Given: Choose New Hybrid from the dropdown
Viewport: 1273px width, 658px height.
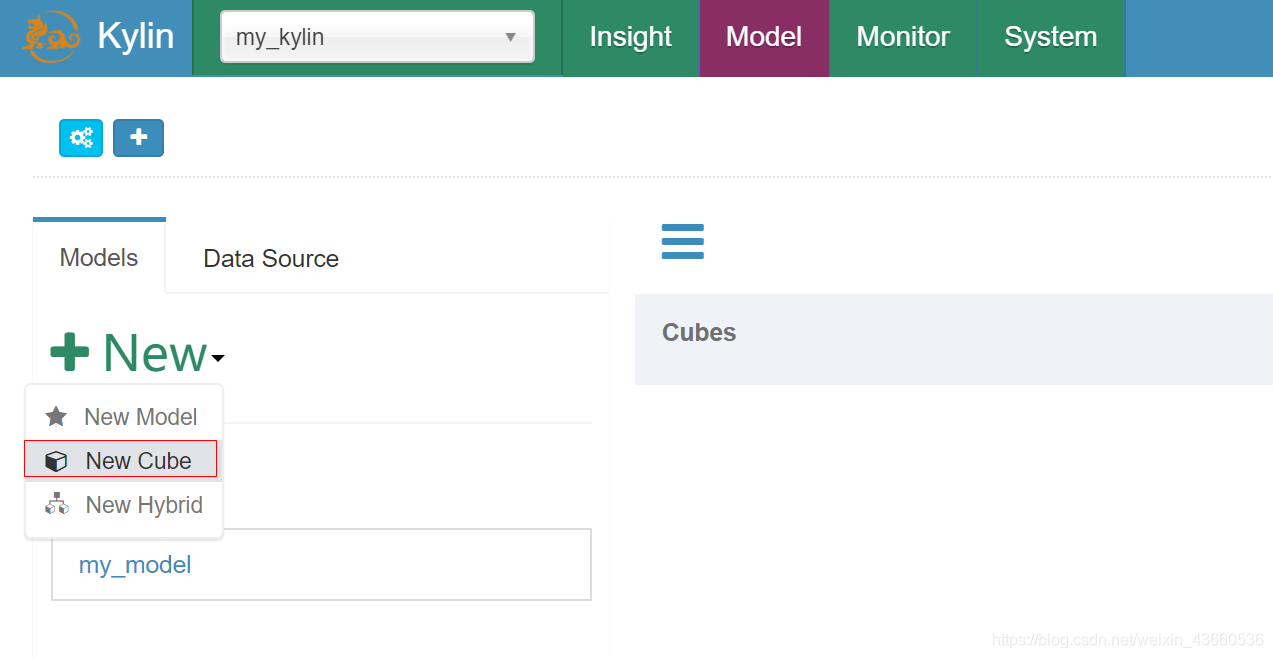Looking at the screenshot, I should [124, 505].
